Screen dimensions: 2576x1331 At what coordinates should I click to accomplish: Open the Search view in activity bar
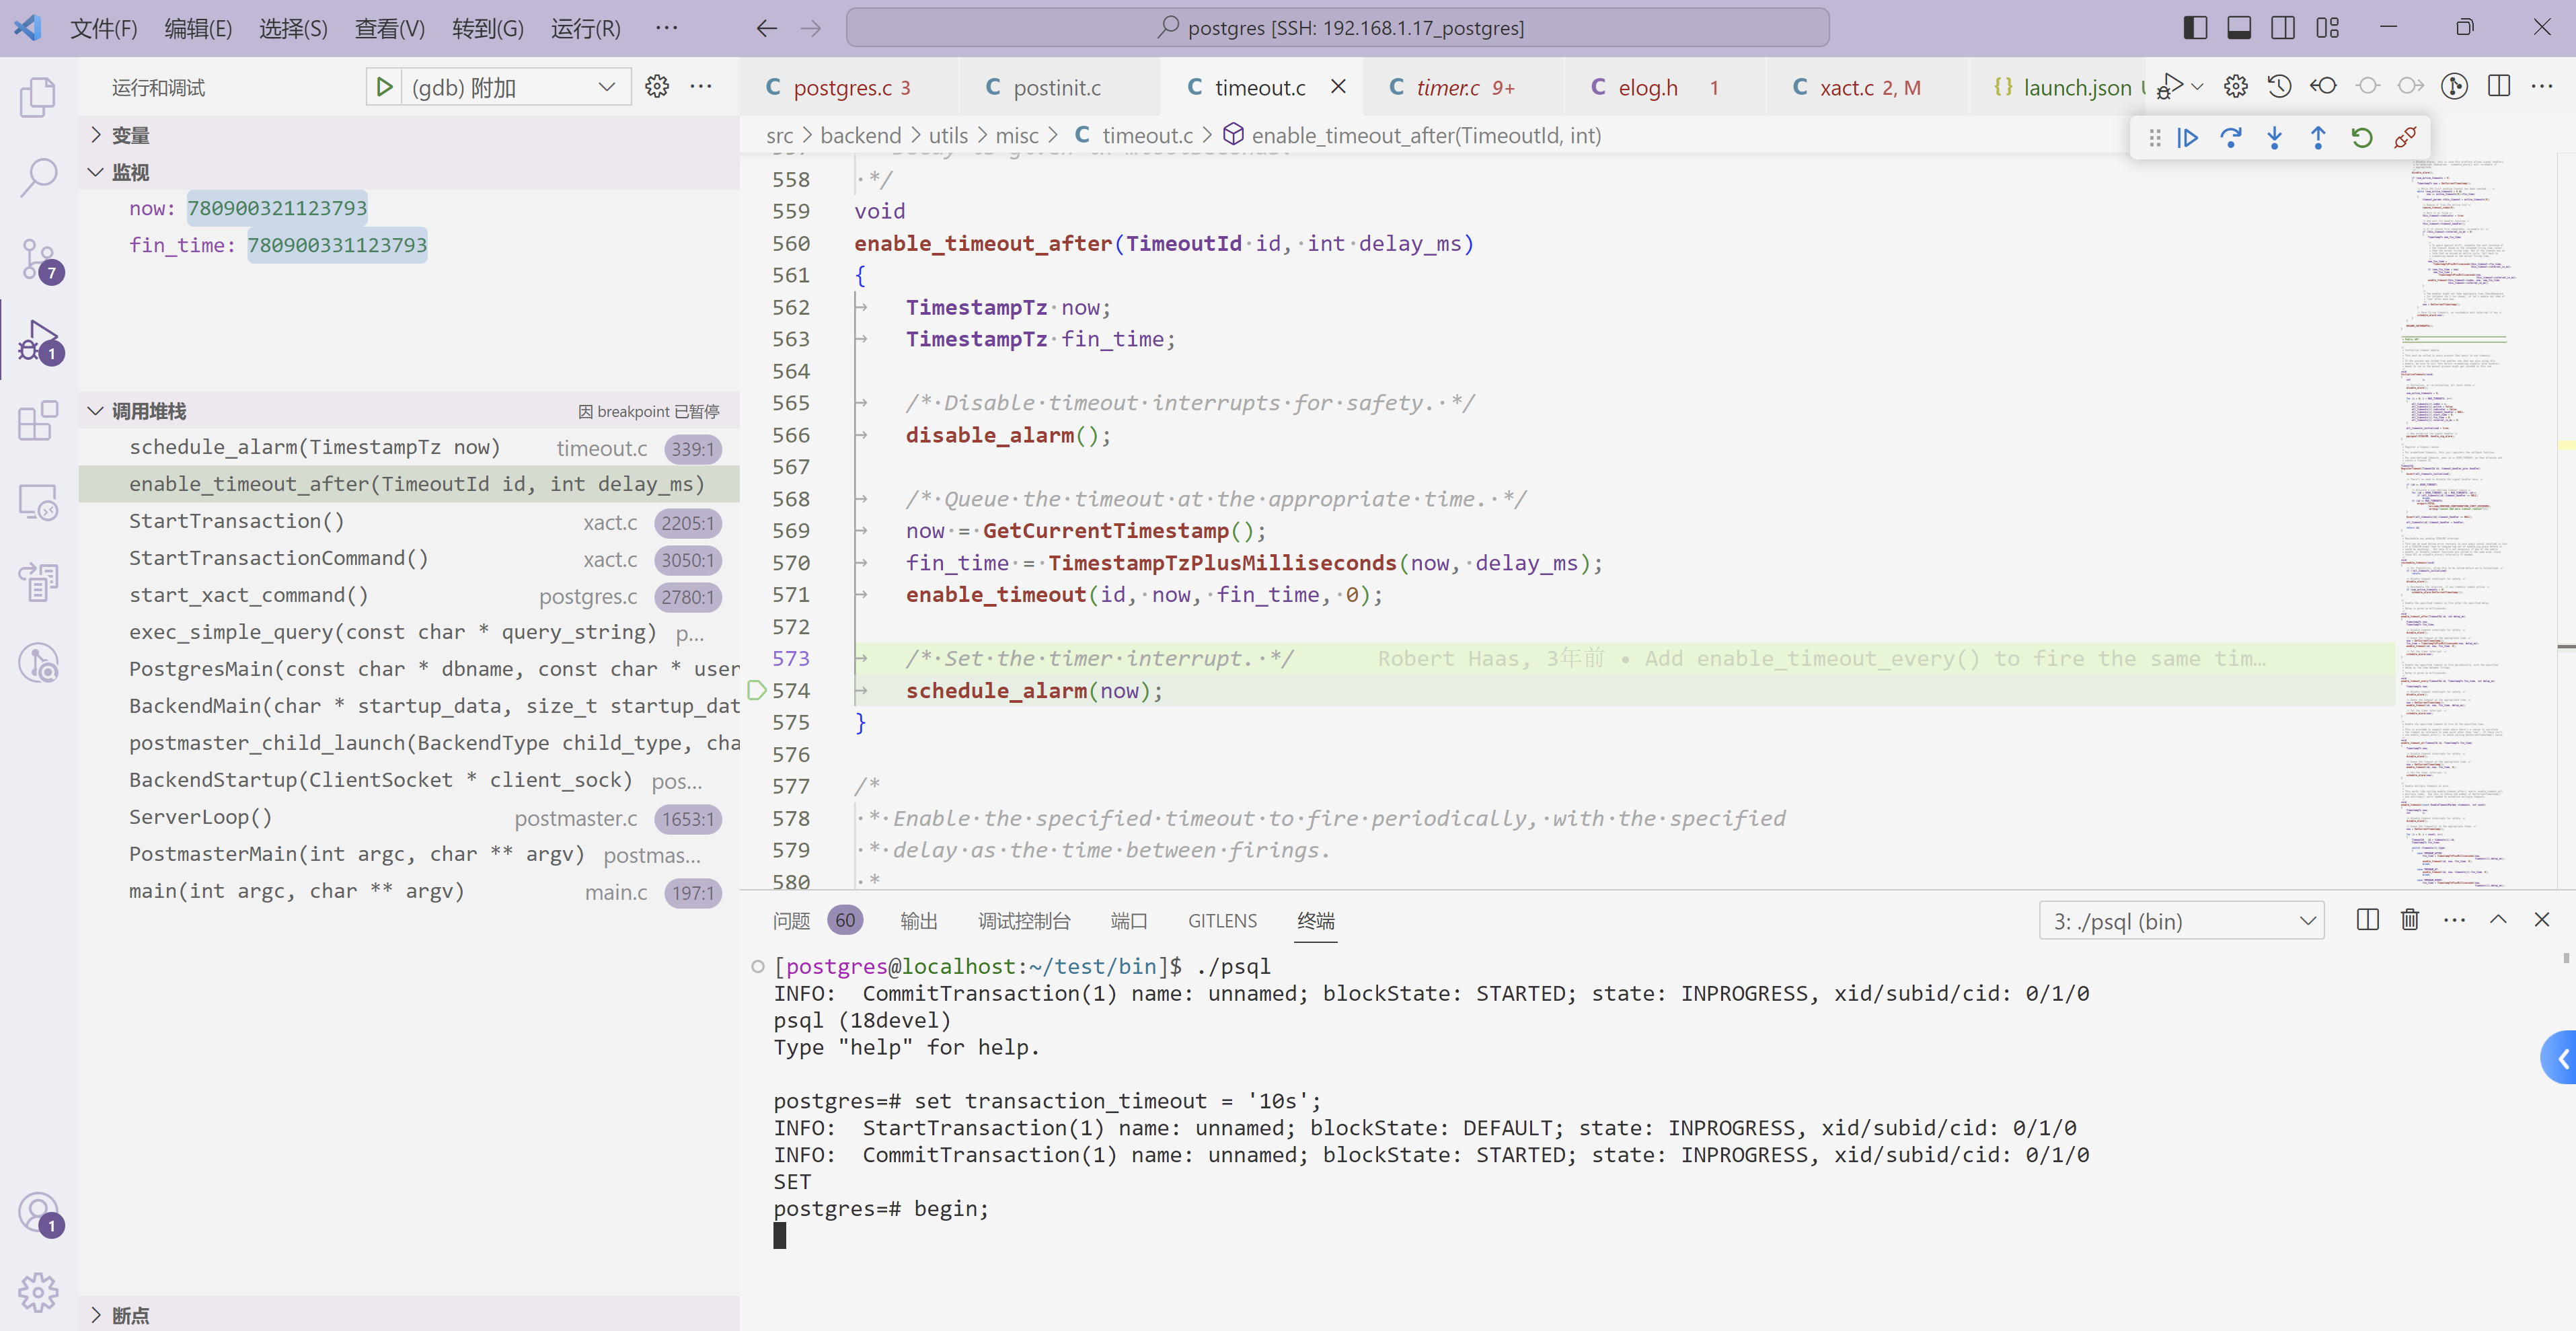click(x=39, y=178)
